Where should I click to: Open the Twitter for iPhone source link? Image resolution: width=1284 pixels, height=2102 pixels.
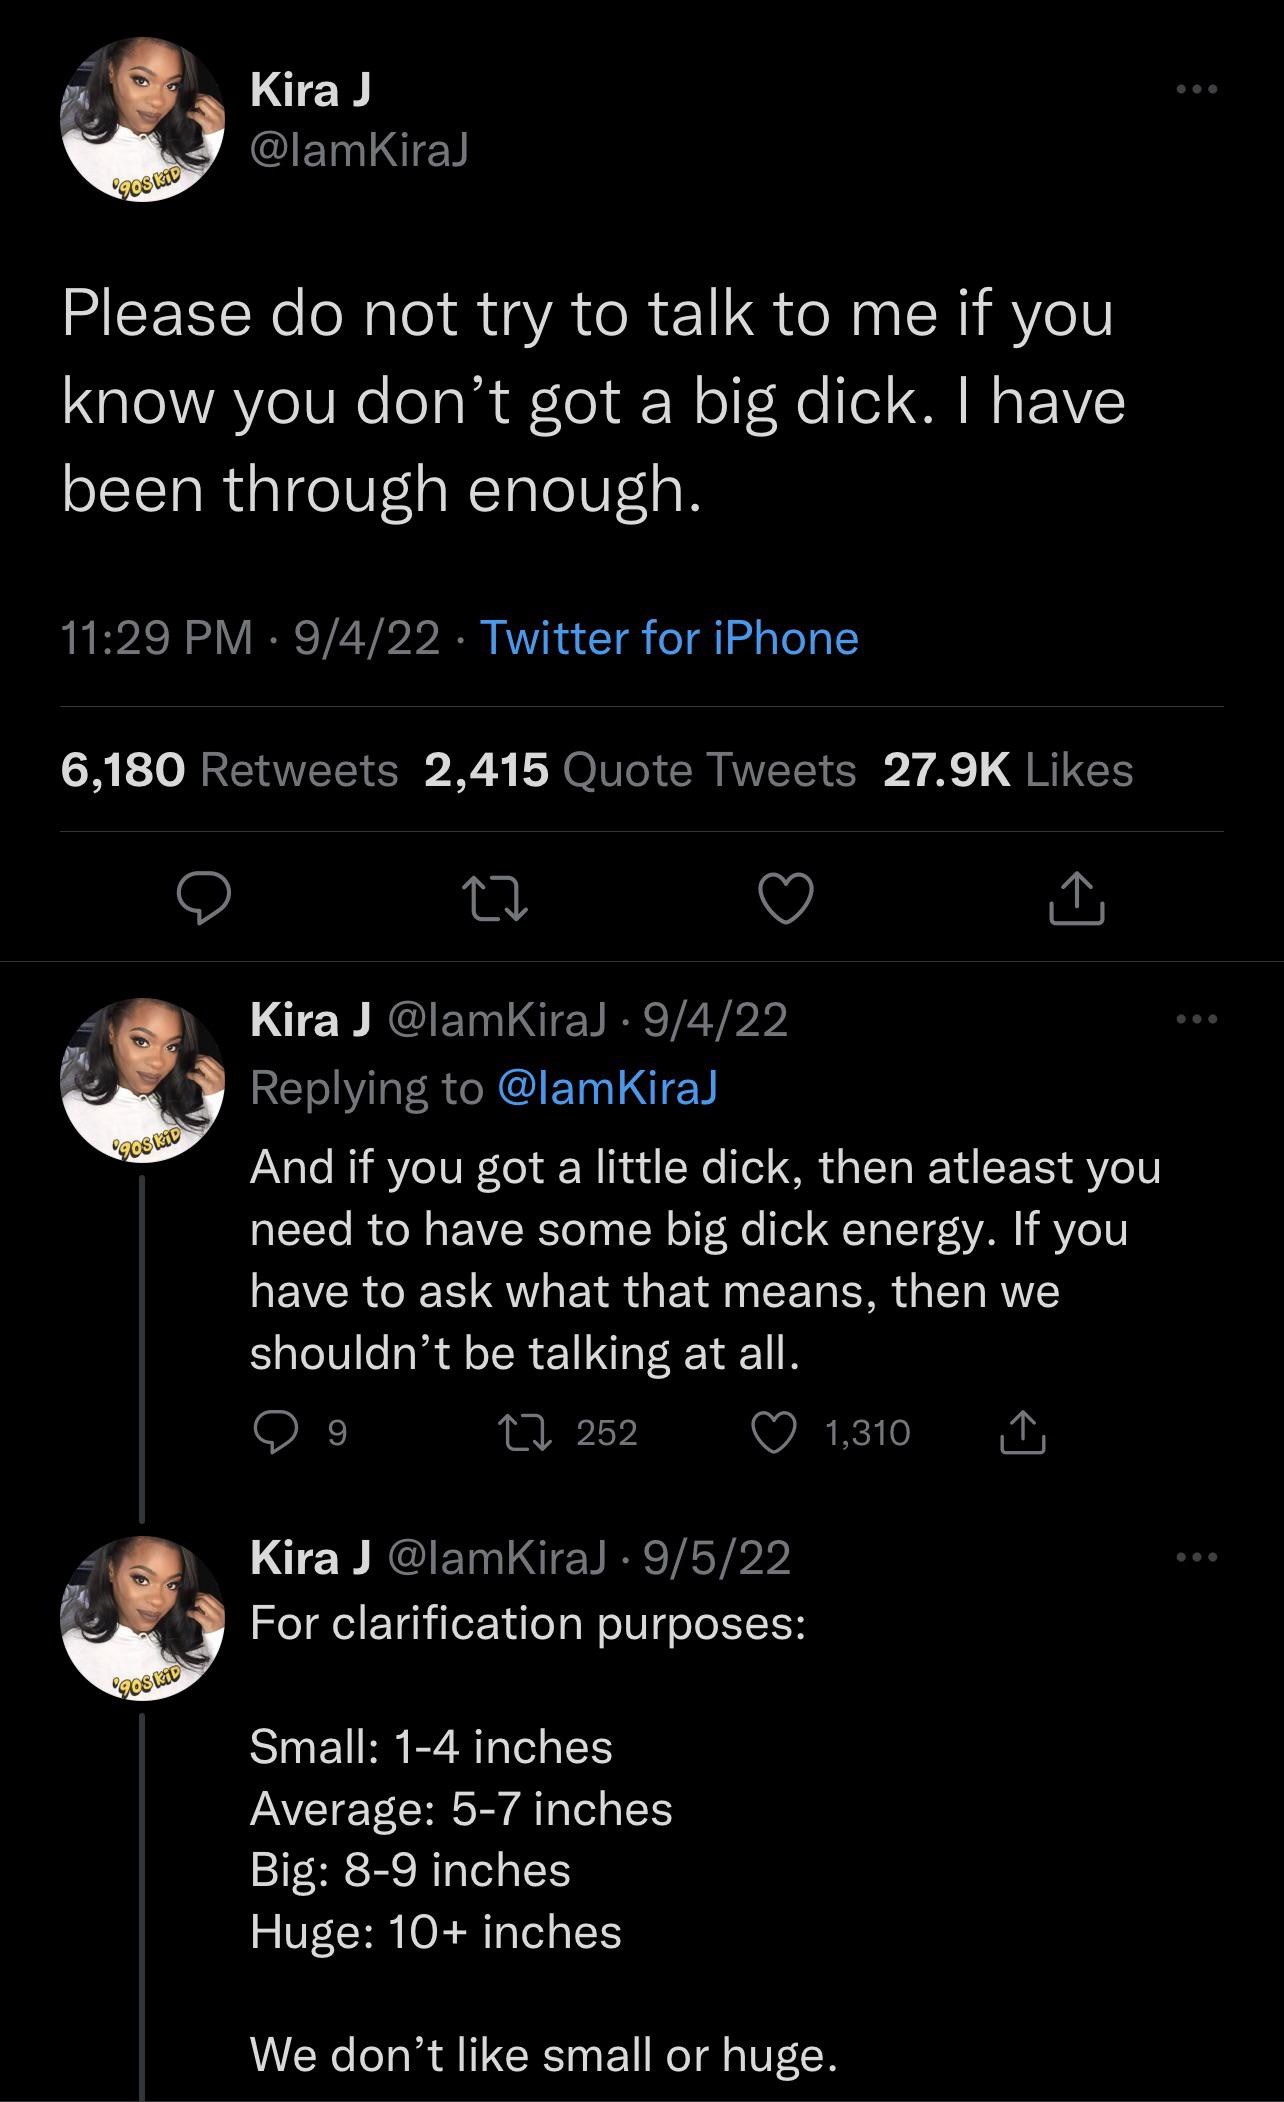coord(669,638)
